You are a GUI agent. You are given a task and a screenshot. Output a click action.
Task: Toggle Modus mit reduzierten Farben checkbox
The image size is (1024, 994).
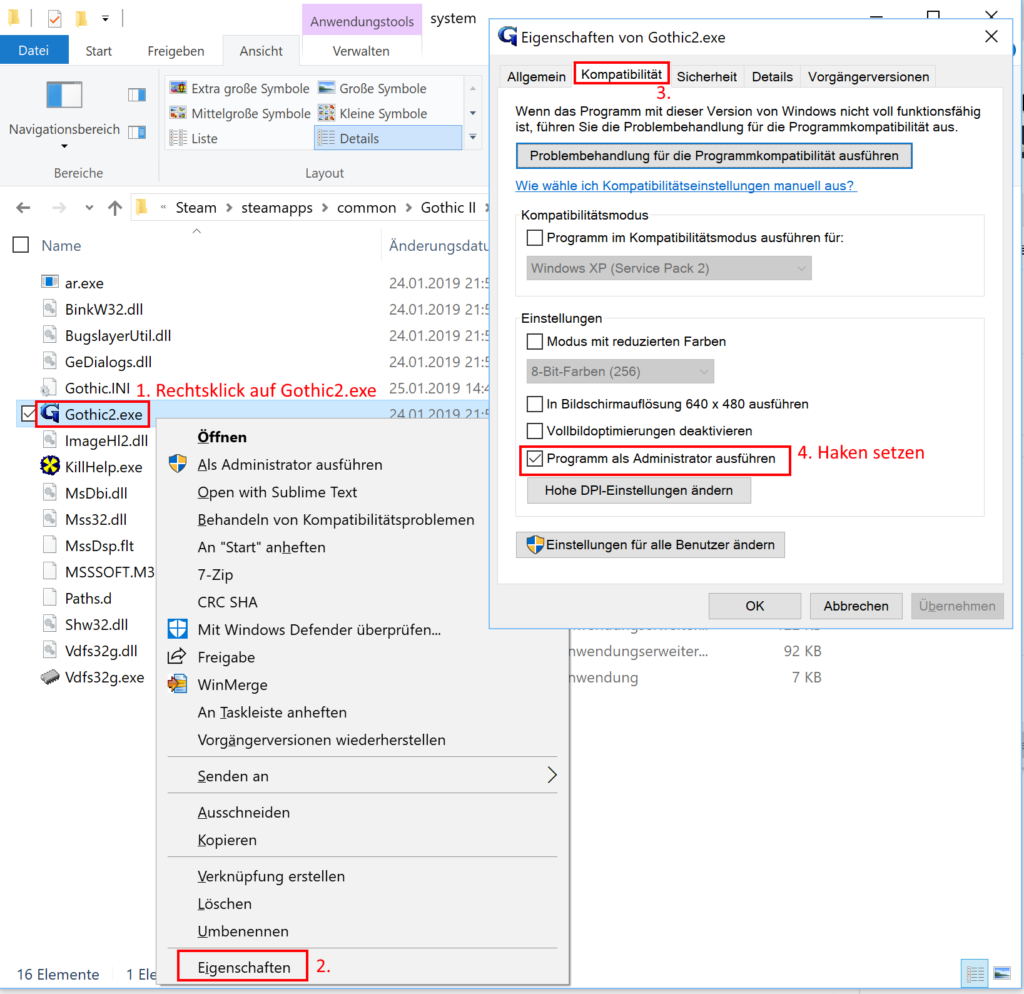pos(535,342)
